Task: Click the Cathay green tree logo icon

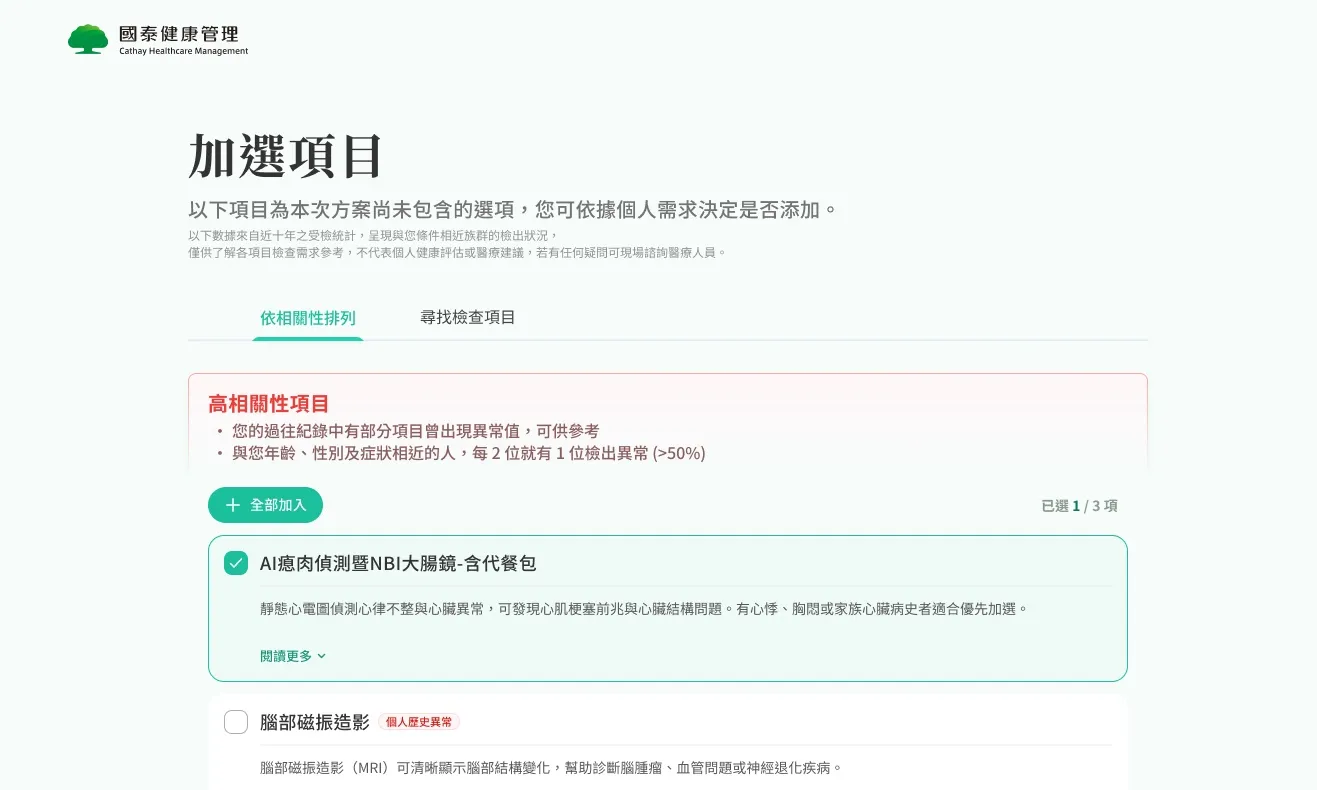Action: point(88,39)
